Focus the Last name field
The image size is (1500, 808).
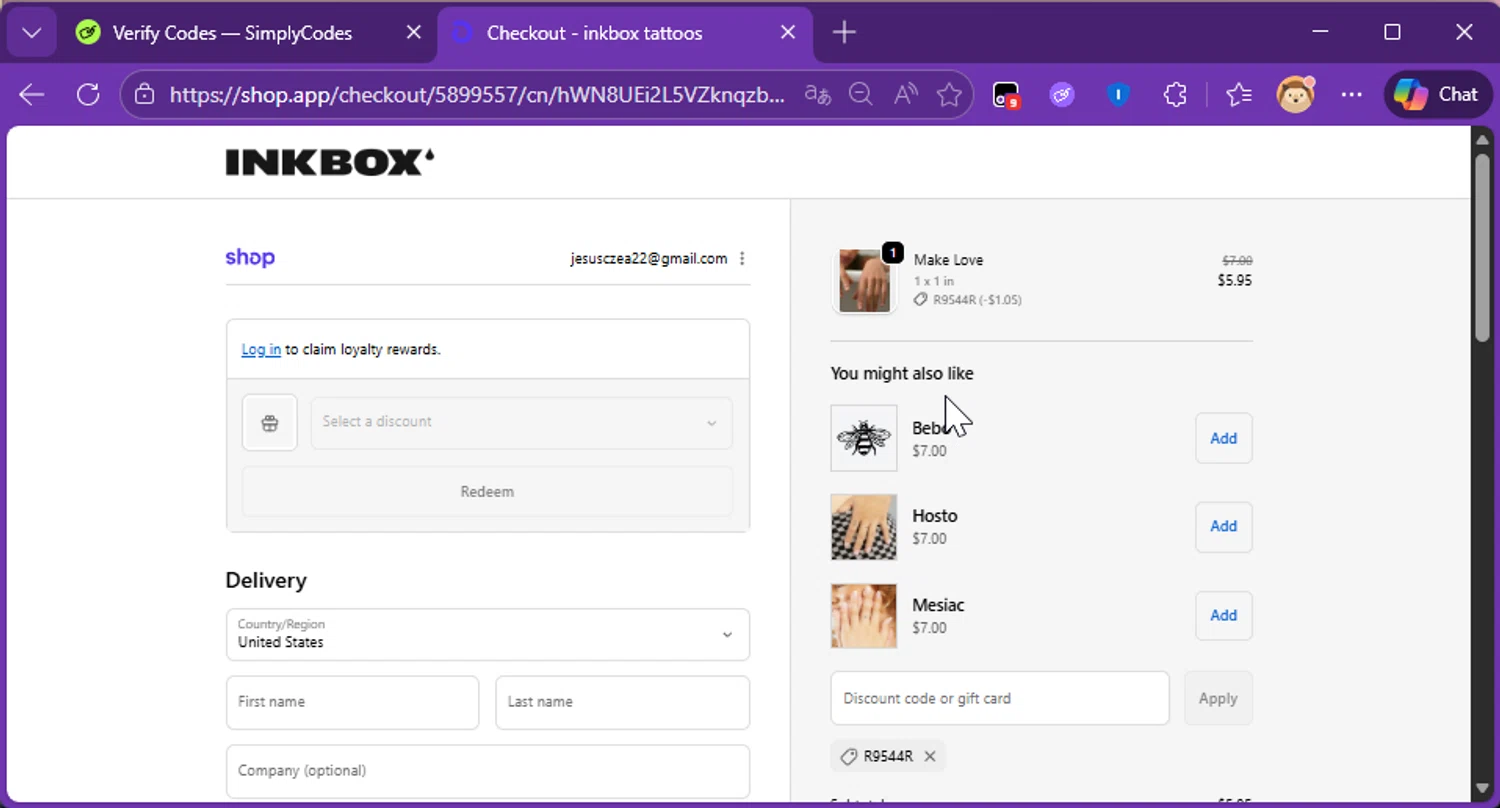(623, 702)
